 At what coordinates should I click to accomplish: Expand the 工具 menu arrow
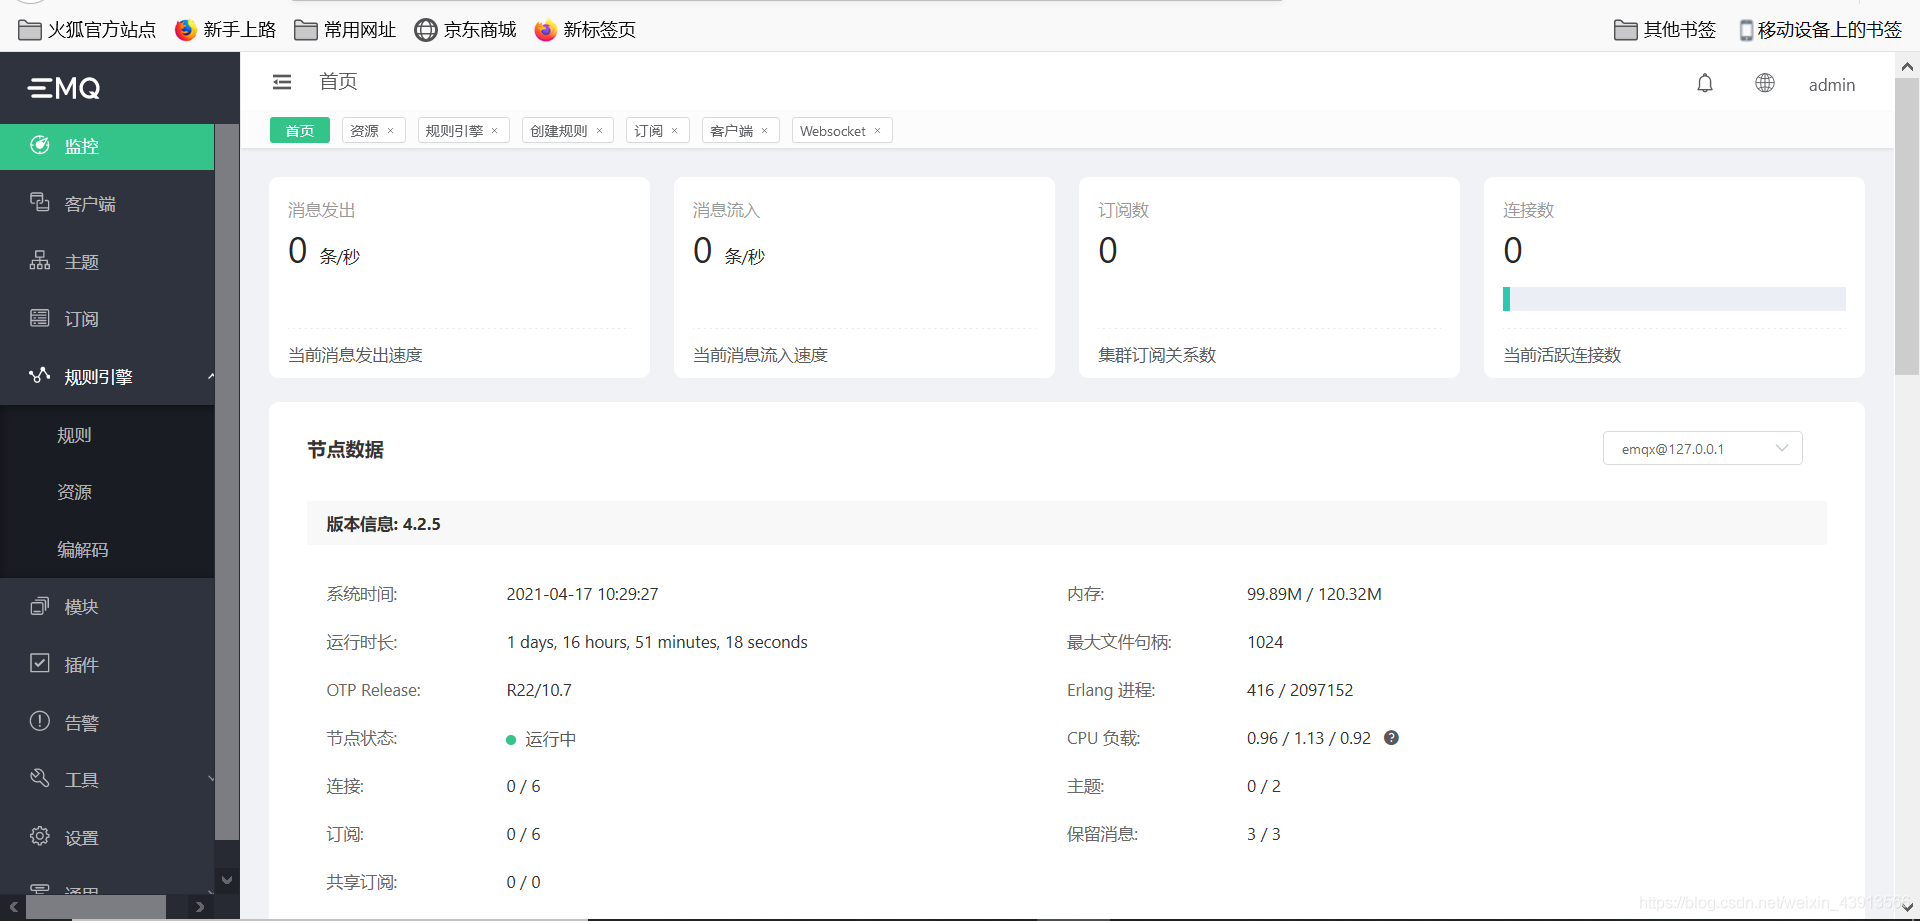tap(211, 779)
